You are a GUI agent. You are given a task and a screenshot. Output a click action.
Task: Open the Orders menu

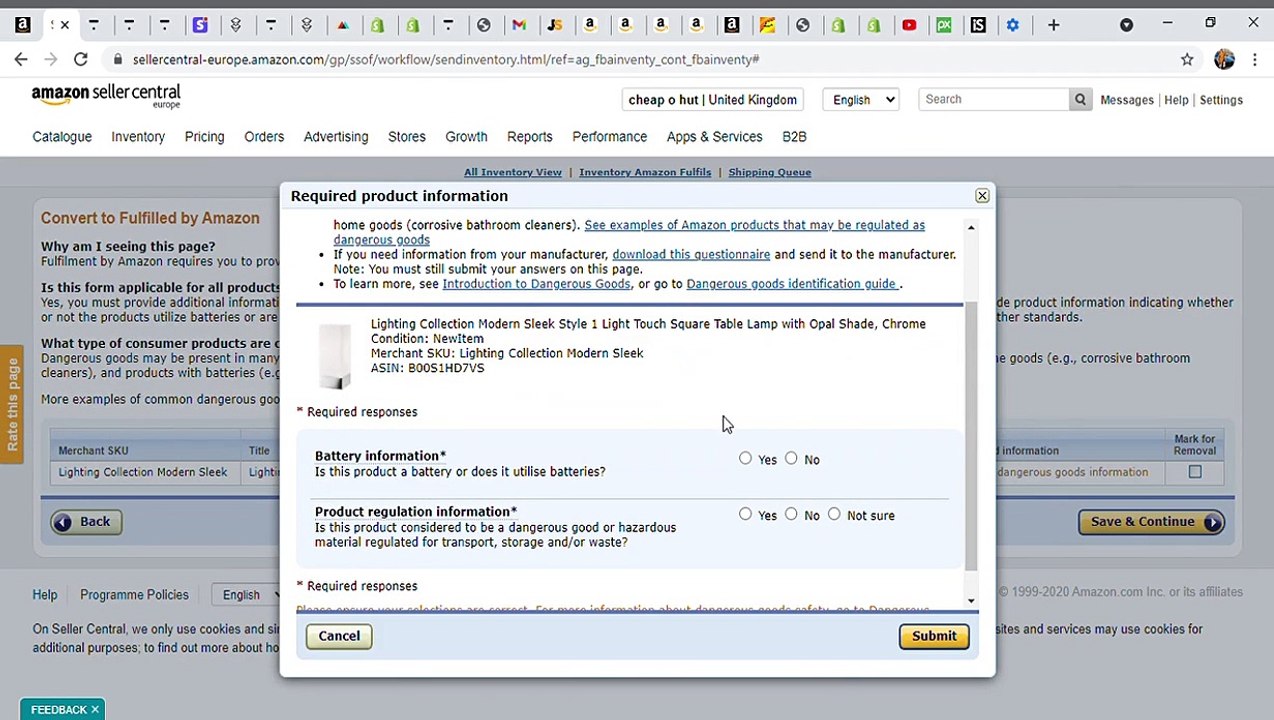coord(264,137)
